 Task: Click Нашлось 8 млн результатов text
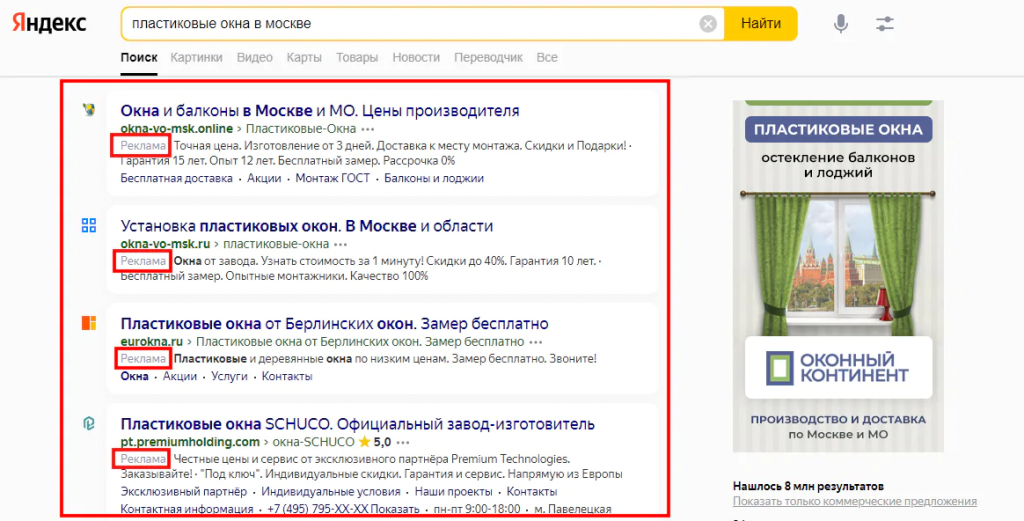click(x=808, y=486)
